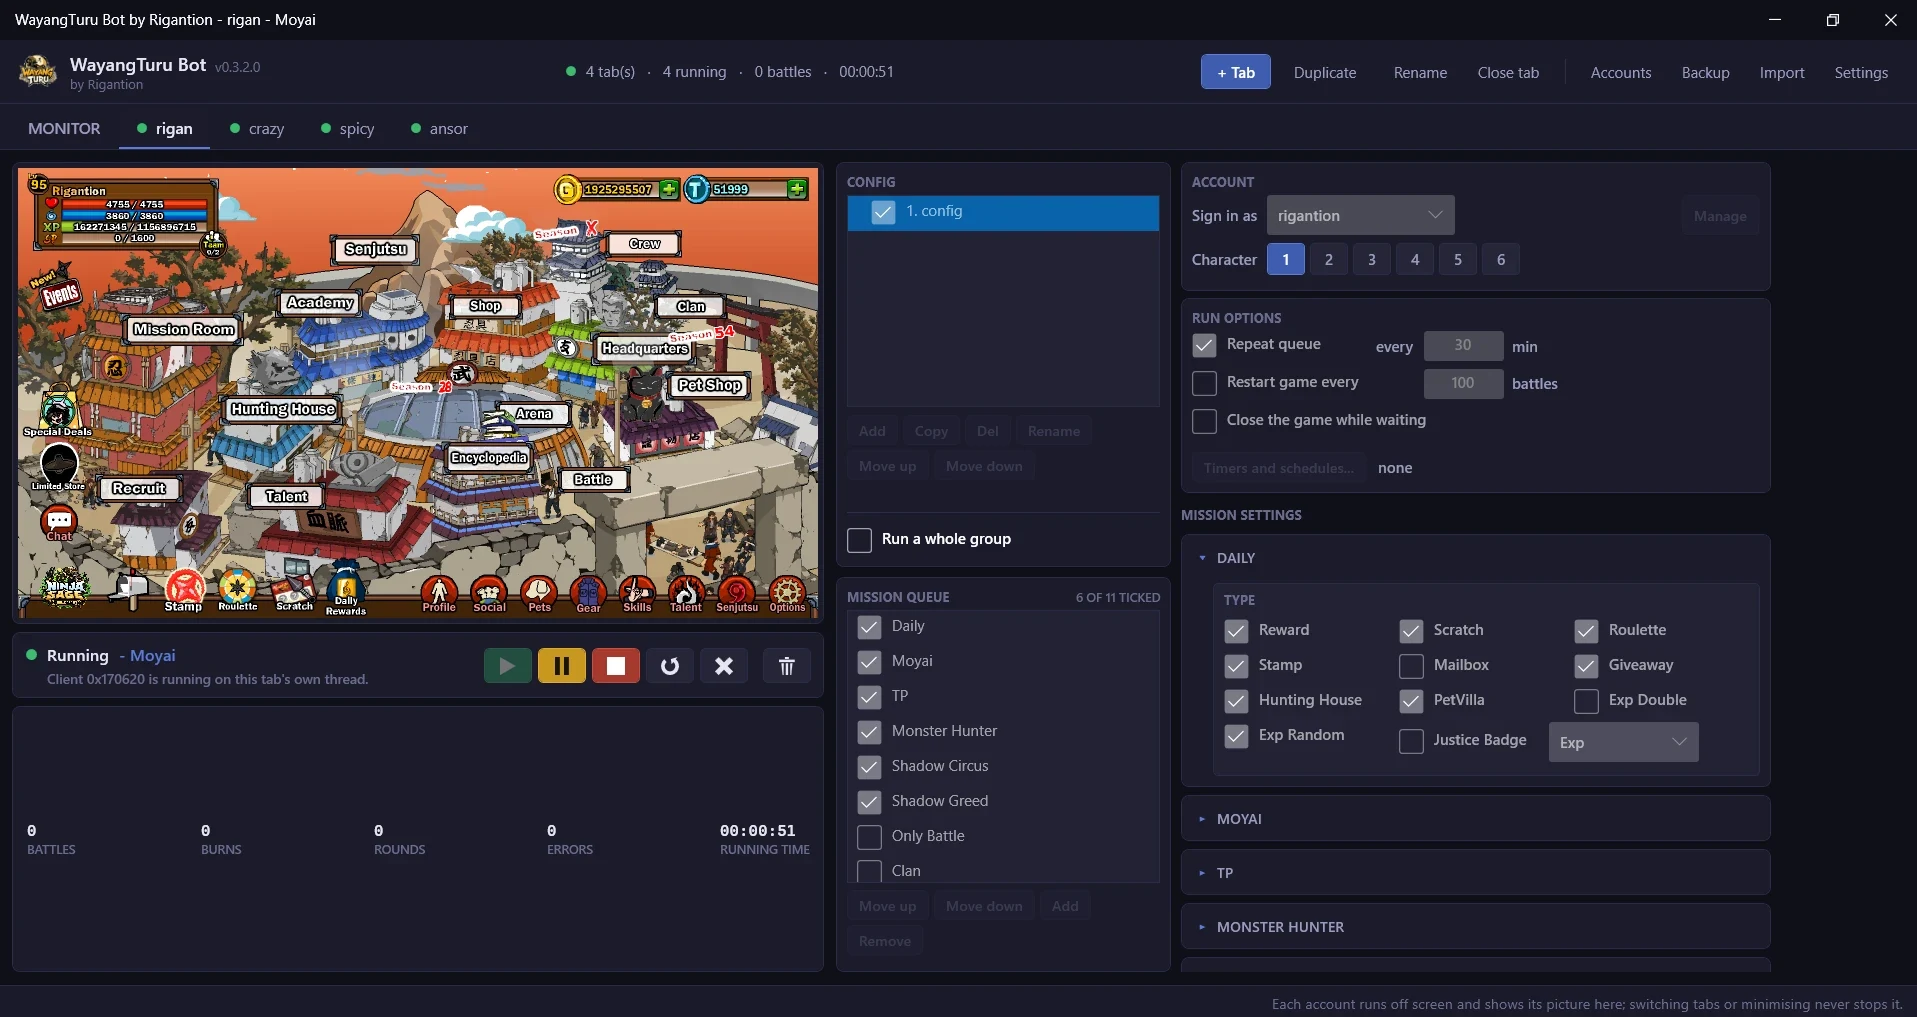Select character slot 3
This screenshot has height=1017, width=1917.
pyautogui.click(x=1371, y=260)
